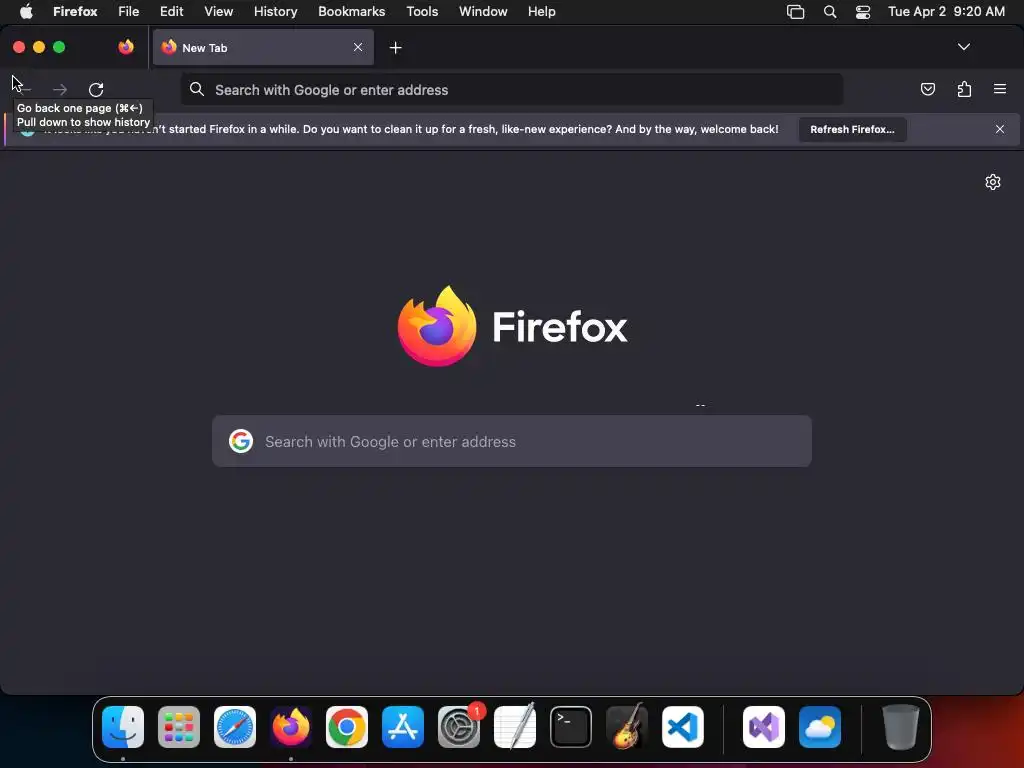Open the Bookmarks menu

coord(351,11)
